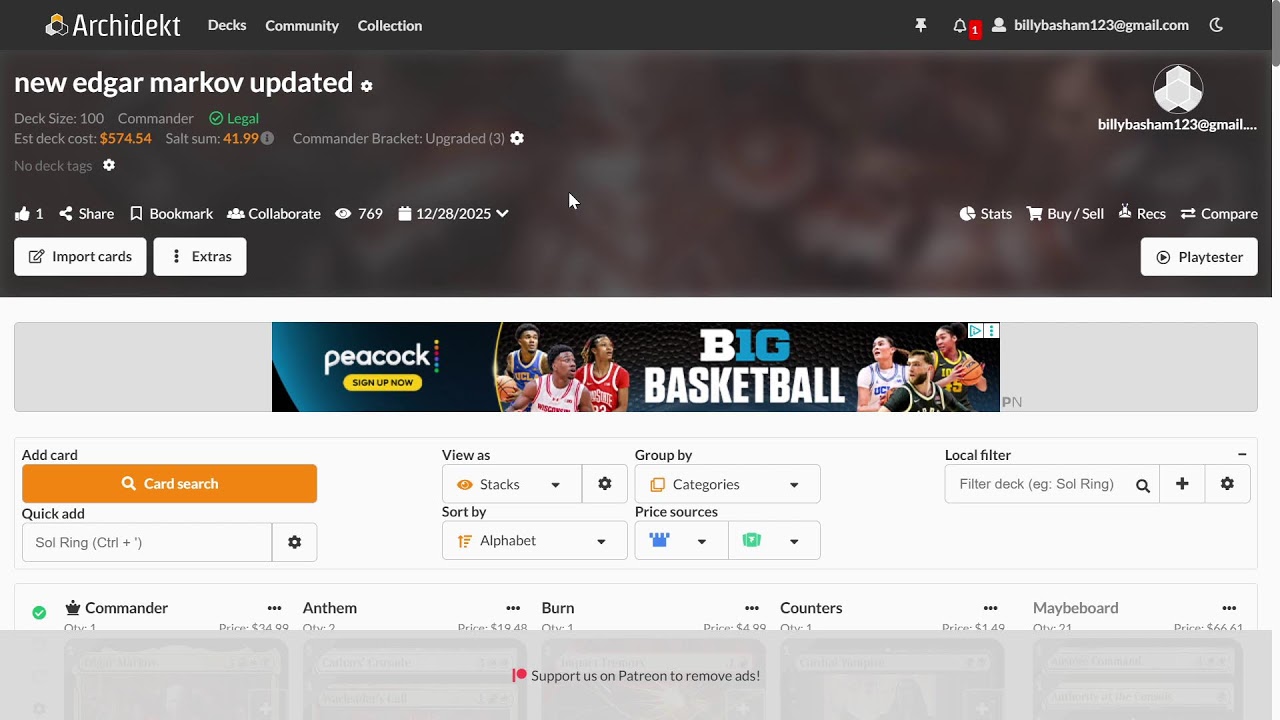This screenshot has width=1280, height=720.
Task: Open local filter settings gear
Action: (1227, 484)
